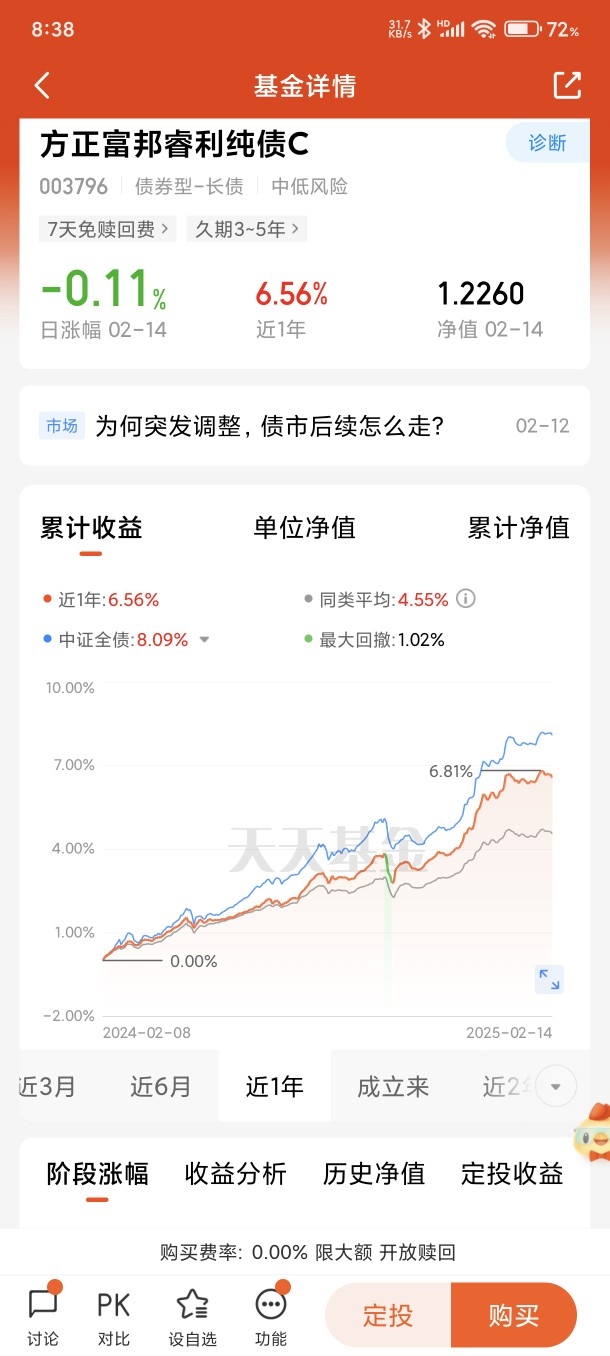Expand the 中证全债 benchmark dropdown arrow
Screen dimensions: 610x1356
point(205,640)
